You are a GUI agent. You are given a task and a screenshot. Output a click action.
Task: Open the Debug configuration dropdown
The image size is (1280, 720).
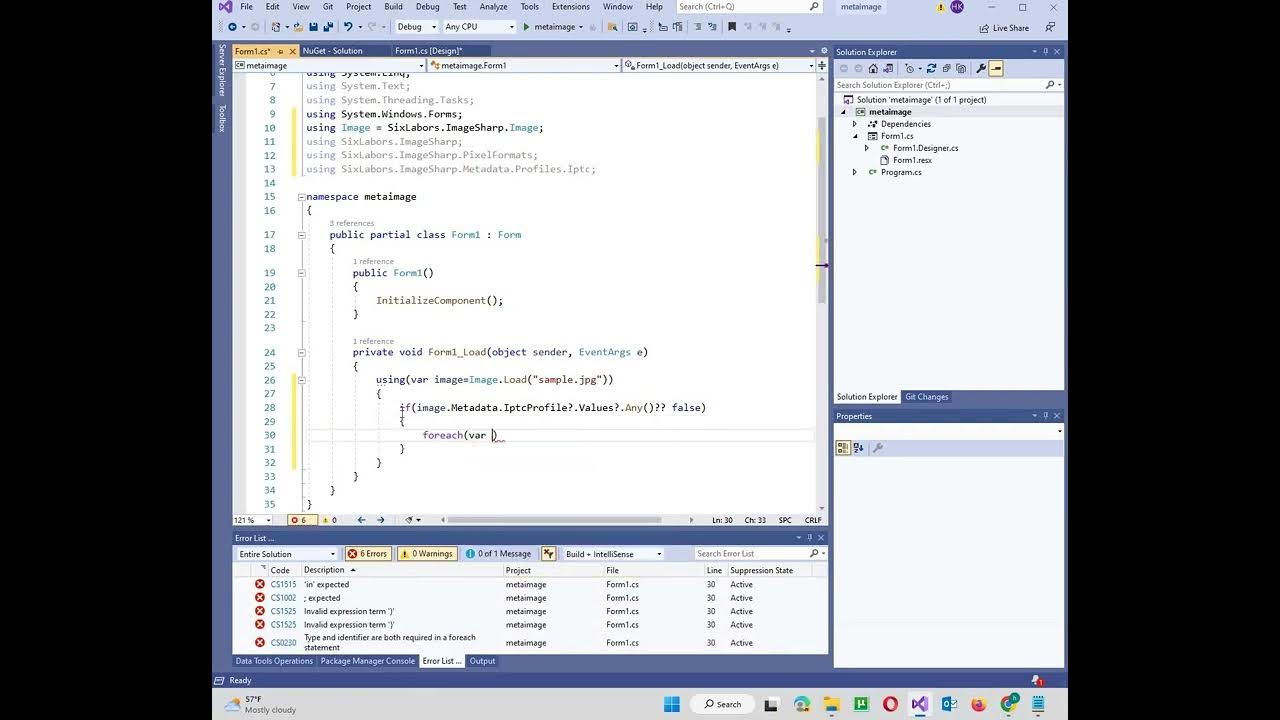[415, 27]
